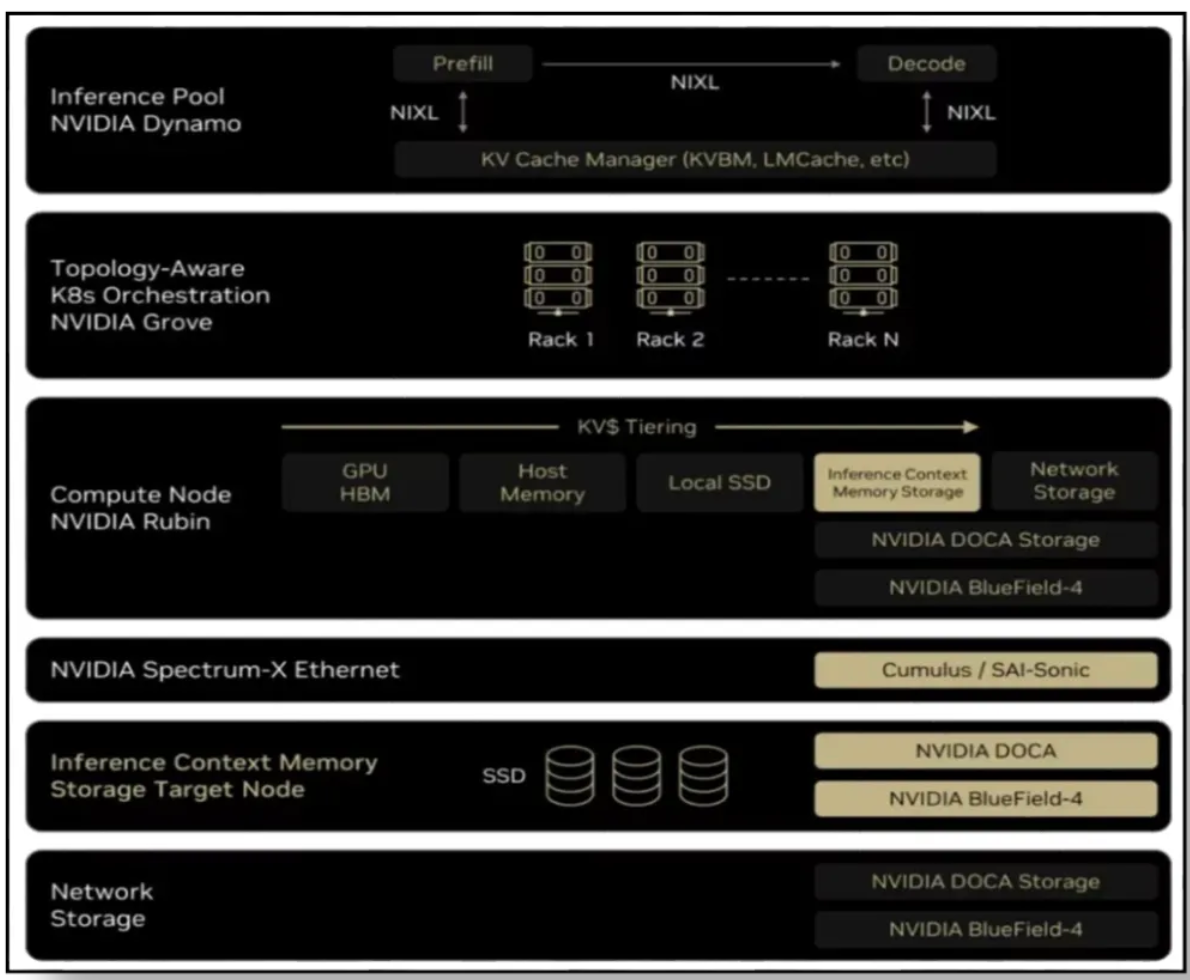
Task: Click the NIXL arrow beside Prefill
Action: click(463, 112)
